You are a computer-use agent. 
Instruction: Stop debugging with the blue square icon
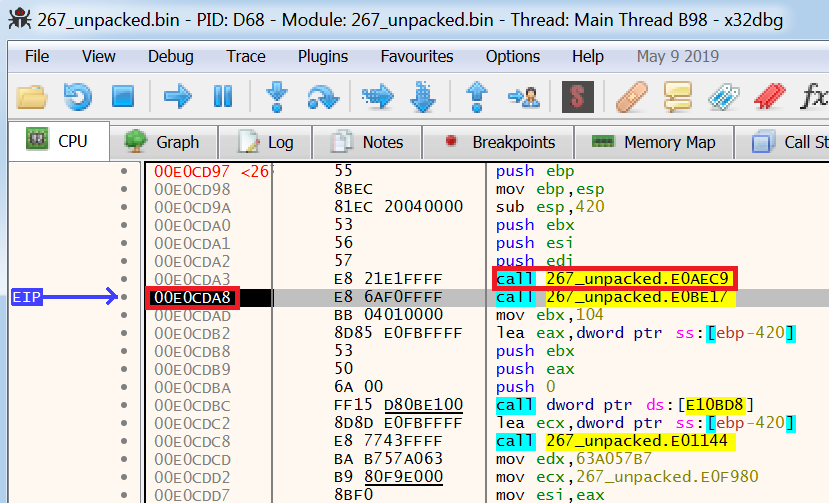123,97
